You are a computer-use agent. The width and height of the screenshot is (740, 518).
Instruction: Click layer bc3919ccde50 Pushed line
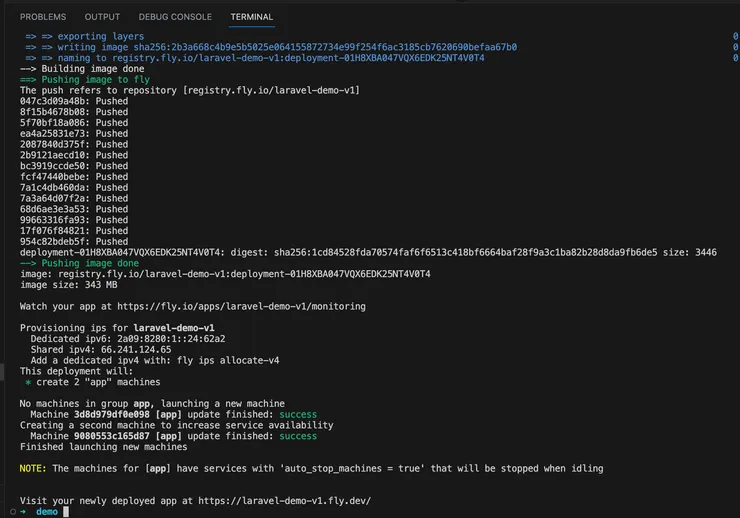74,166
